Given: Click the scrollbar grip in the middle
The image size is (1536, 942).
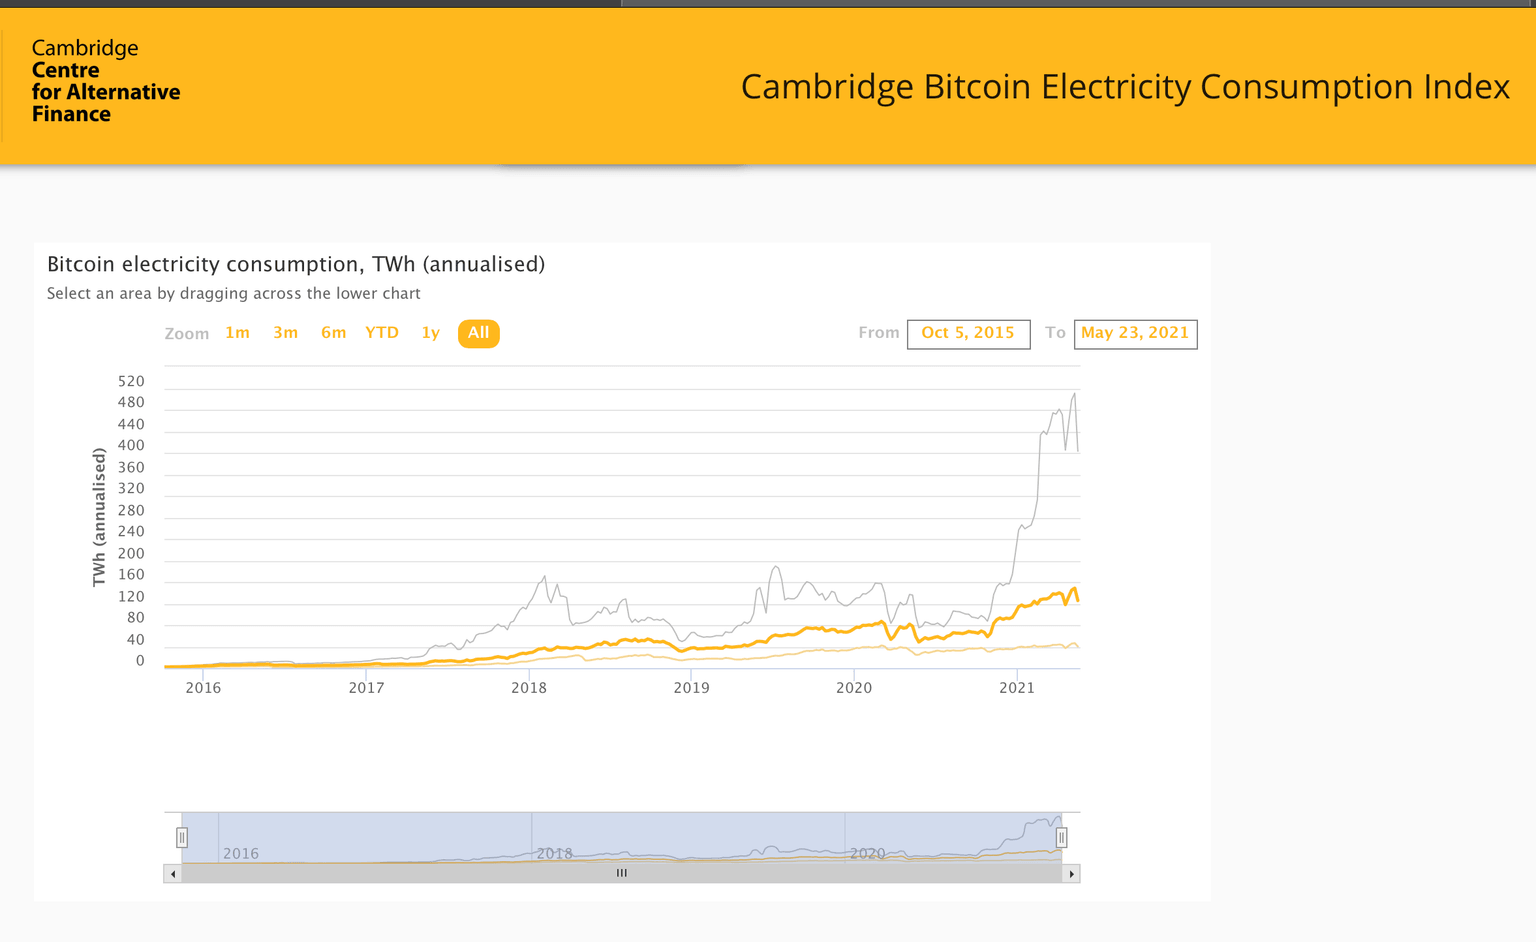Looking at the screenshot, I should point(621,873).
